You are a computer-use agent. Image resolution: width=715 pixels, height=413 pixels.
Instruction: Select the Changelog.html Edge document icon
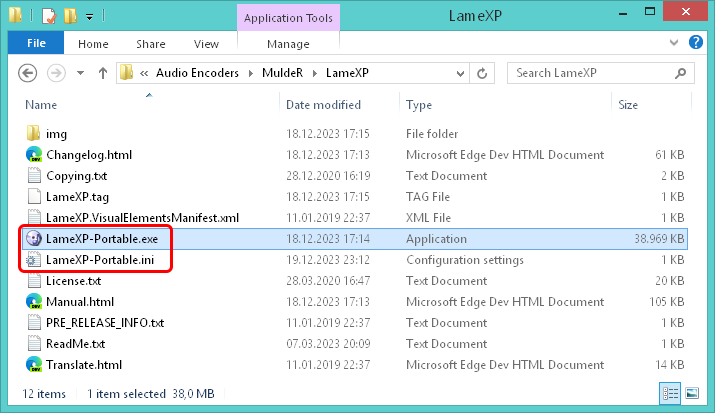pos(34,155)
